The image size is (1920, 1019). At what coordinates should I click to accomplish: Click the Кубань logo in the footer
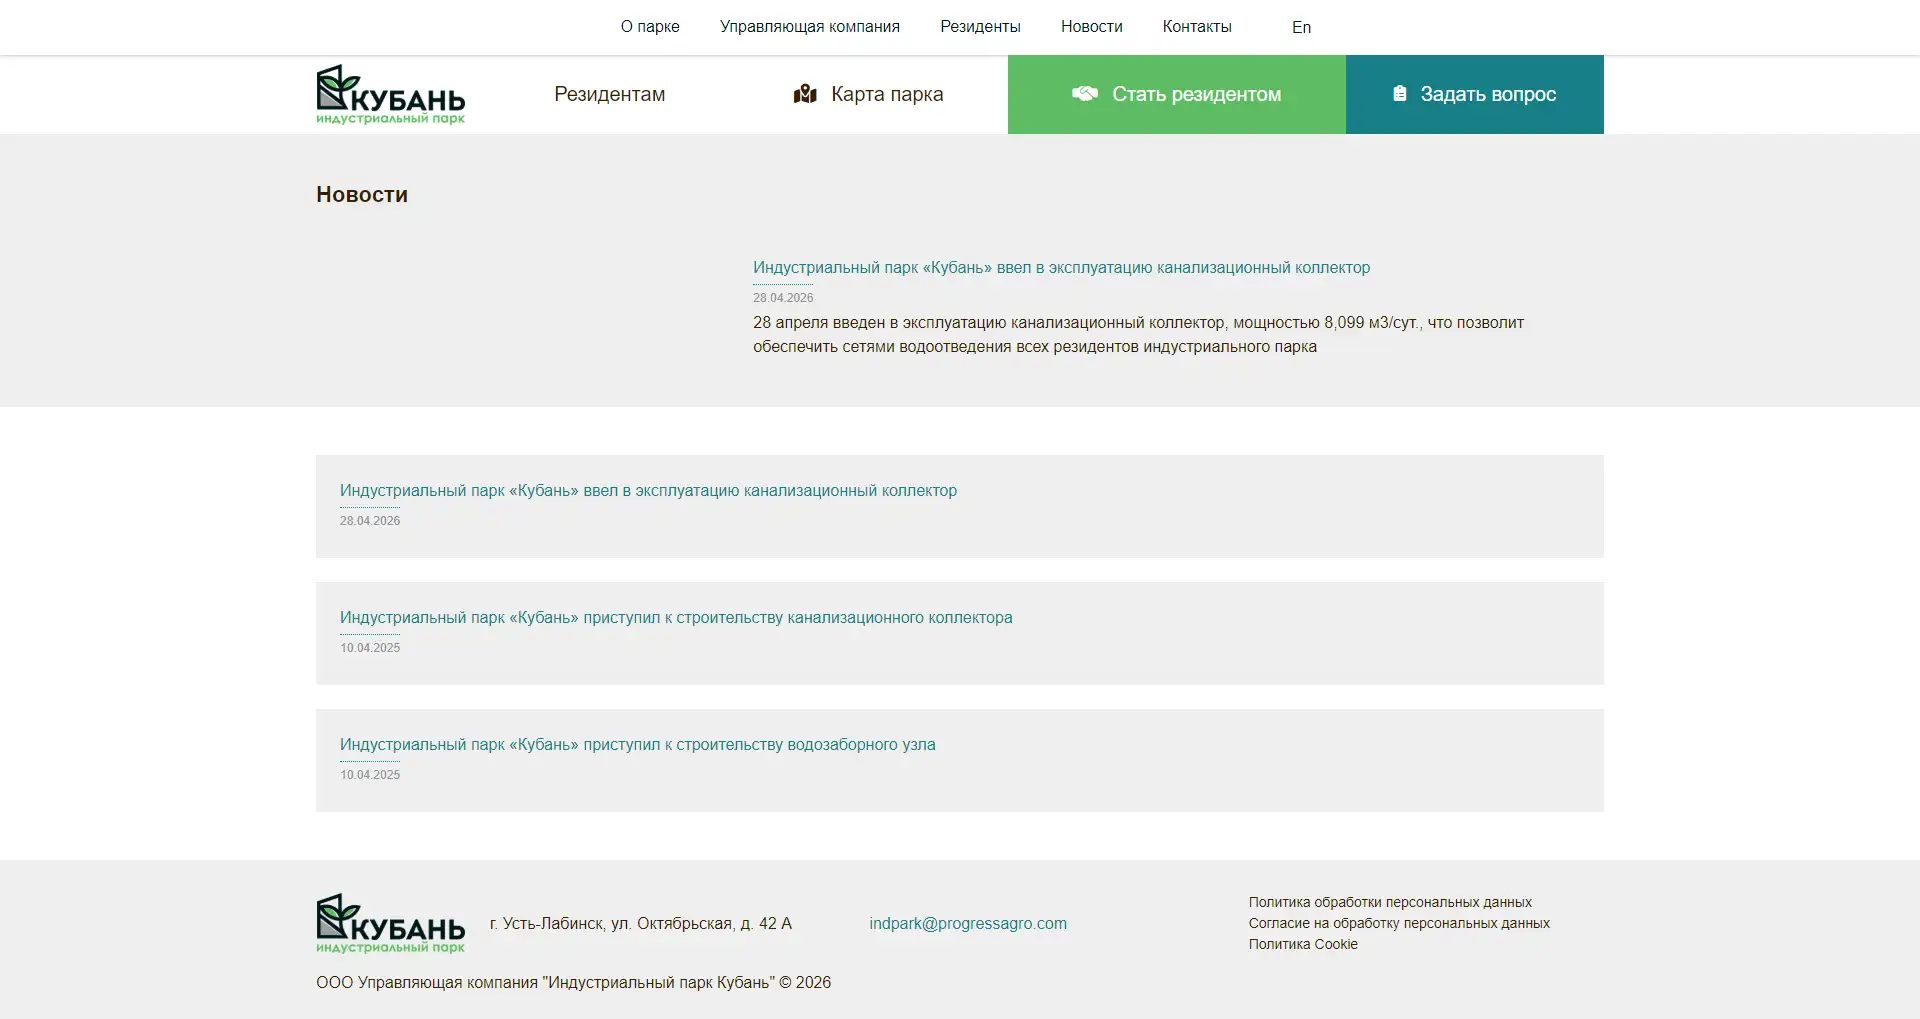(391, 923)
